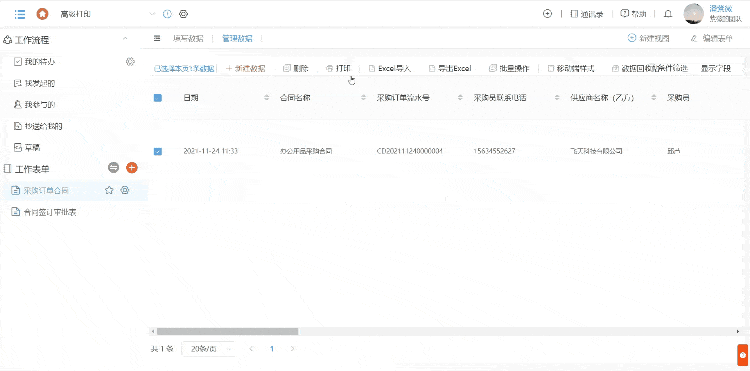Click the 采购员 column header
This screenshot has height=371, width=750.
pos(678,98)
